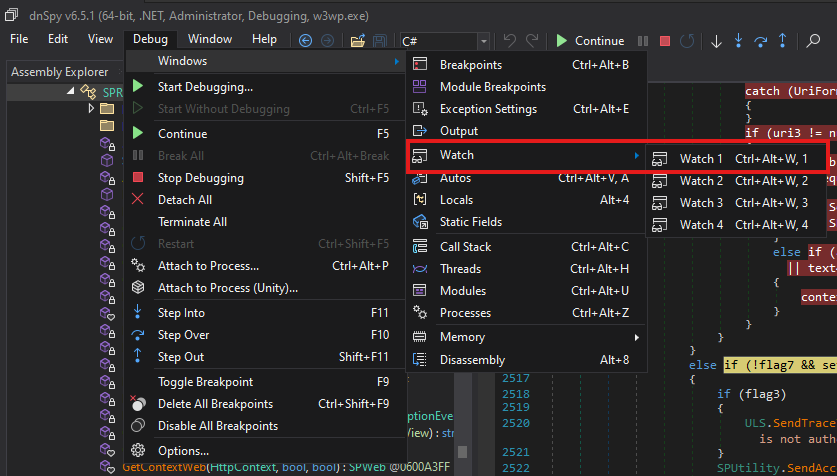837x476 pixels.
Task: Open the Output window entry
Action: pyautogui.click(x=526, y=131)
